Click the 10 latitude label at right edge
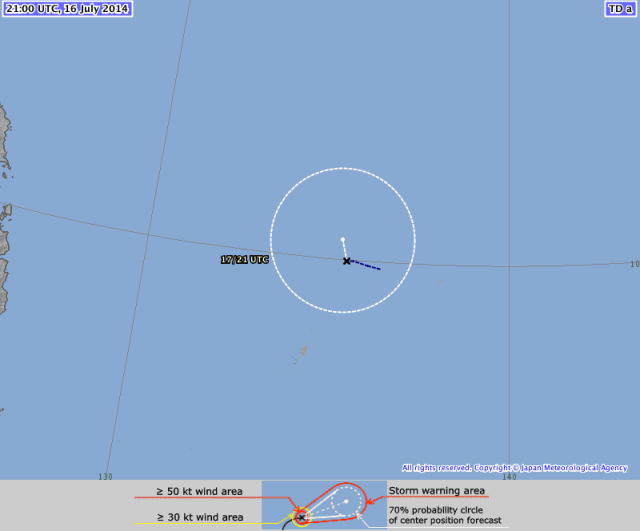The image size is (640, 531). tap(634, 264)
